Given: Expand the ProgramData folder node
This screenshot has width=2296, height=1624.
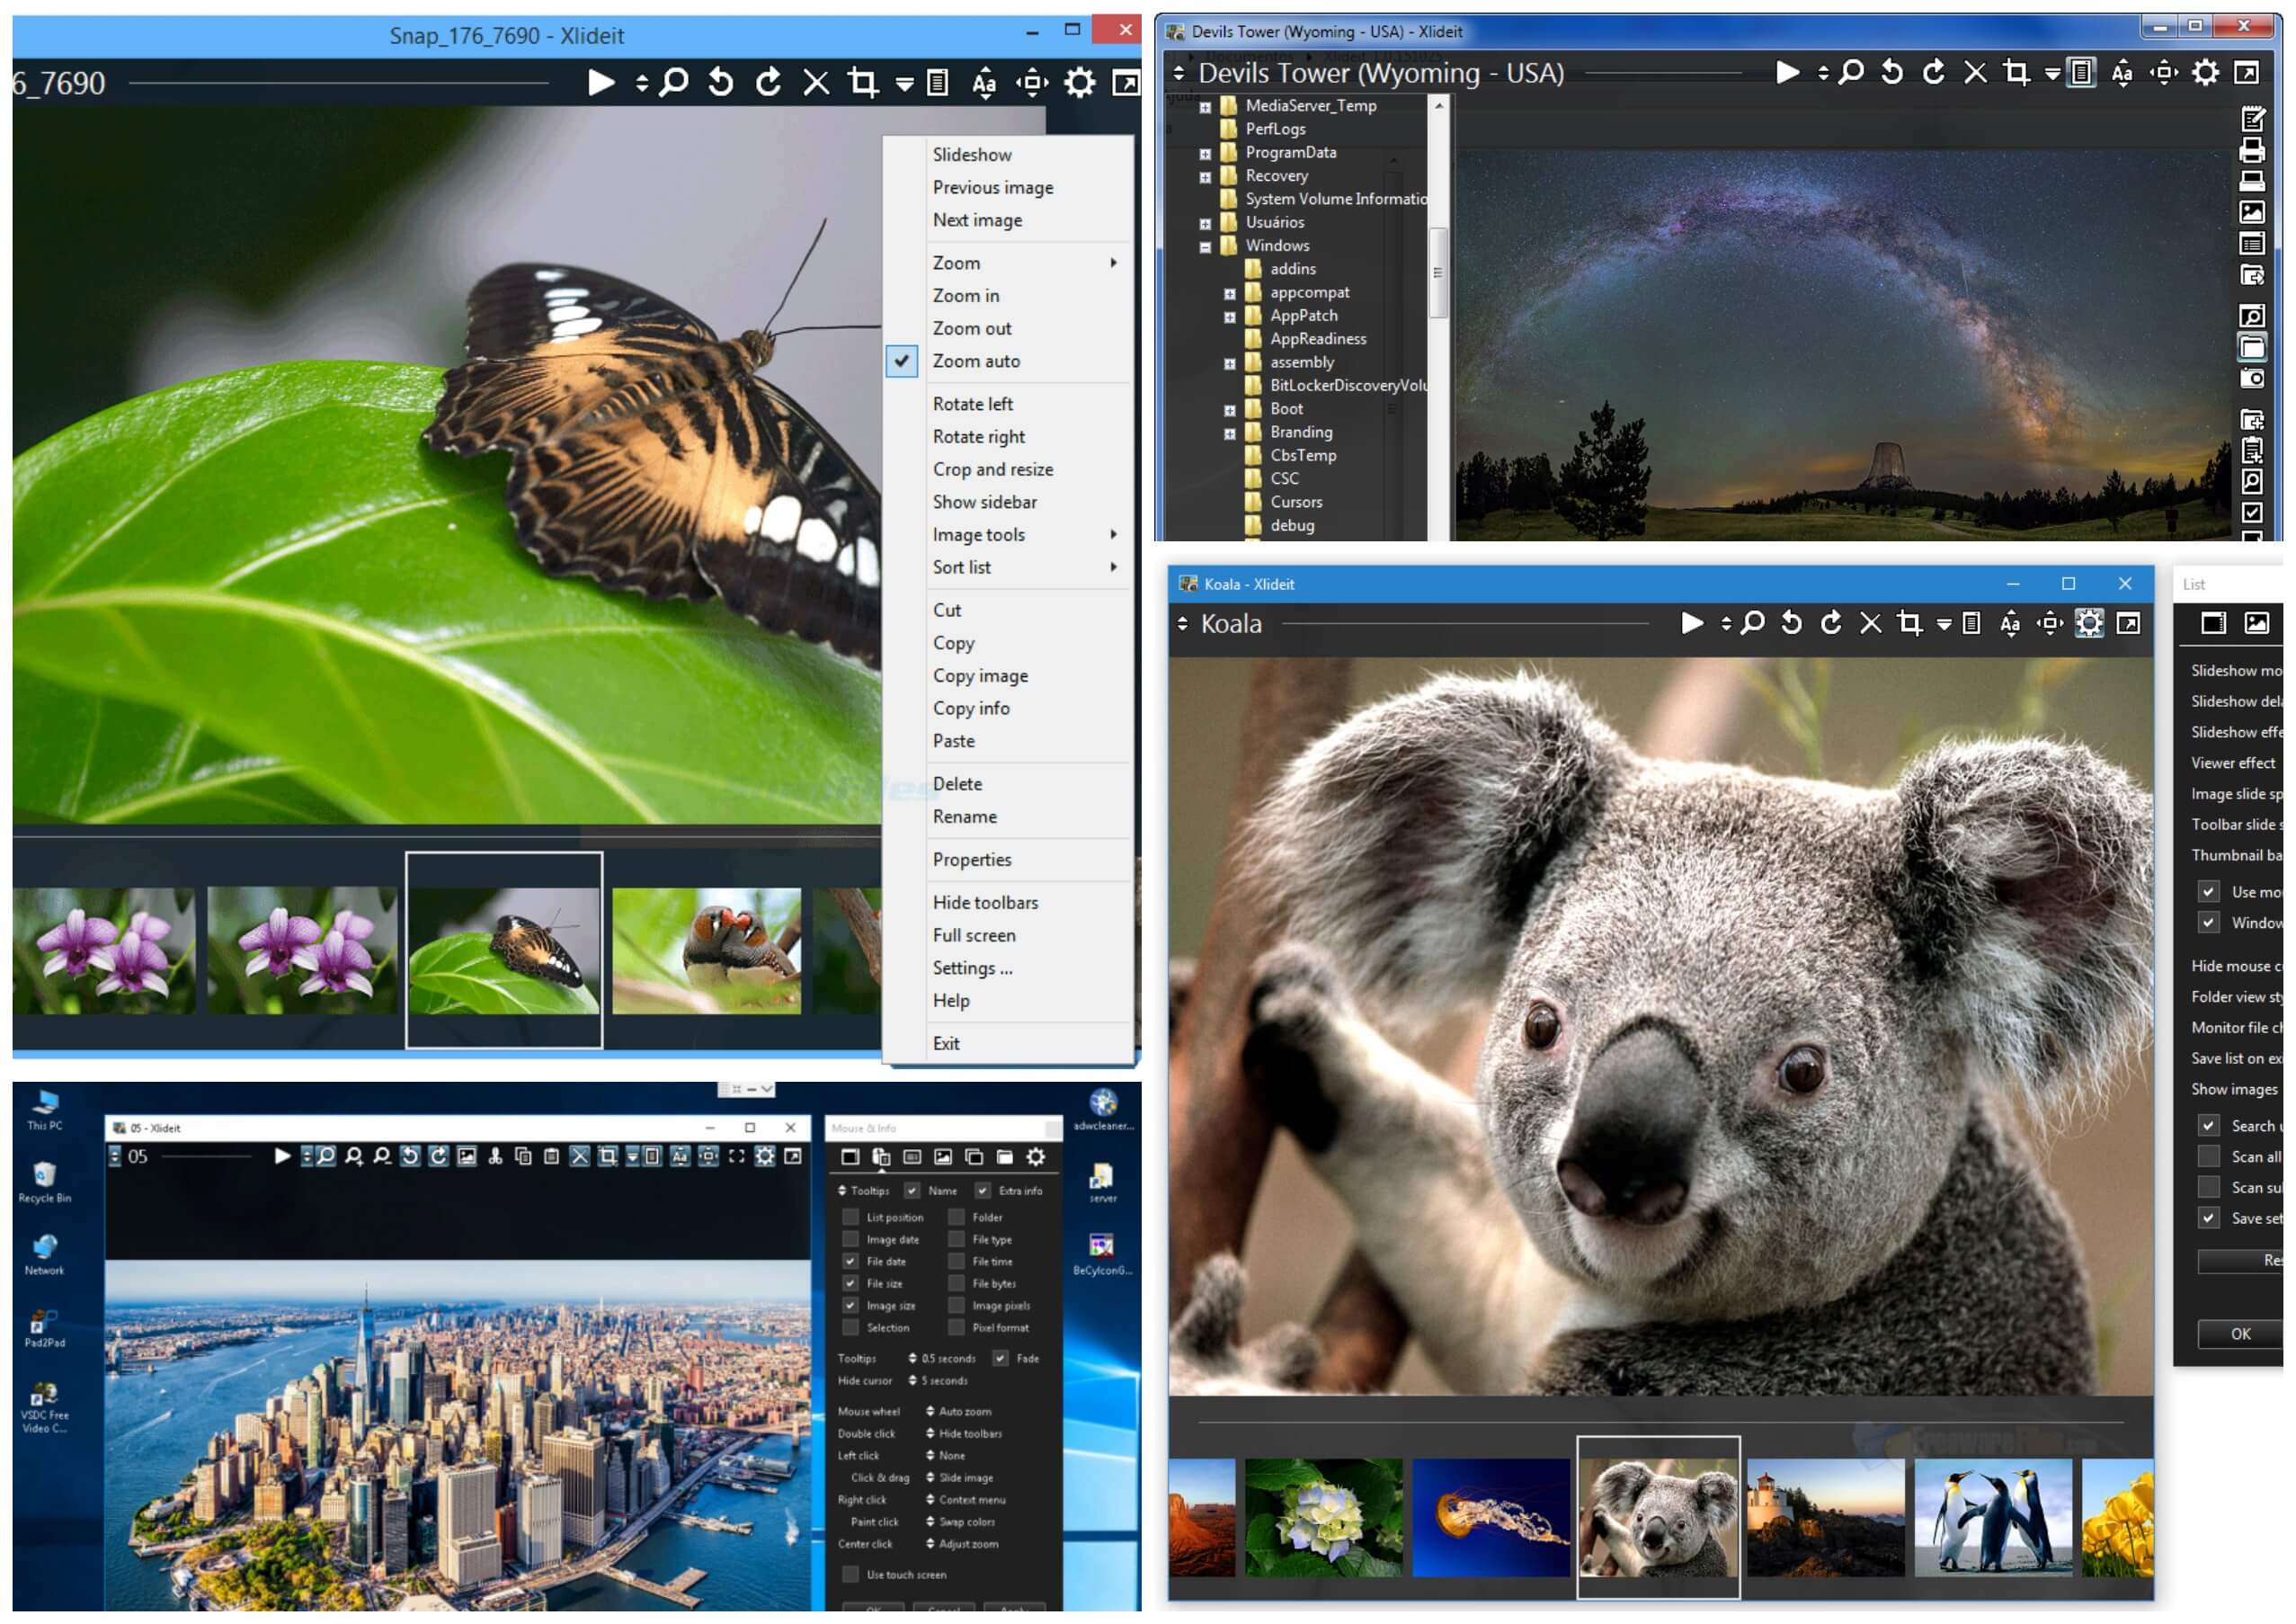Looking at the screenshot, I should (x=1205, y=154).
